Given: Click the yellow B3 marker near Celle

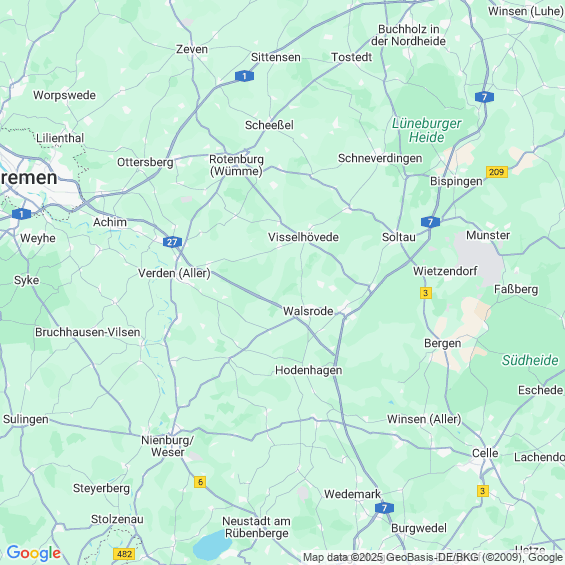Looking at the screenshot, I should [483, 491].
